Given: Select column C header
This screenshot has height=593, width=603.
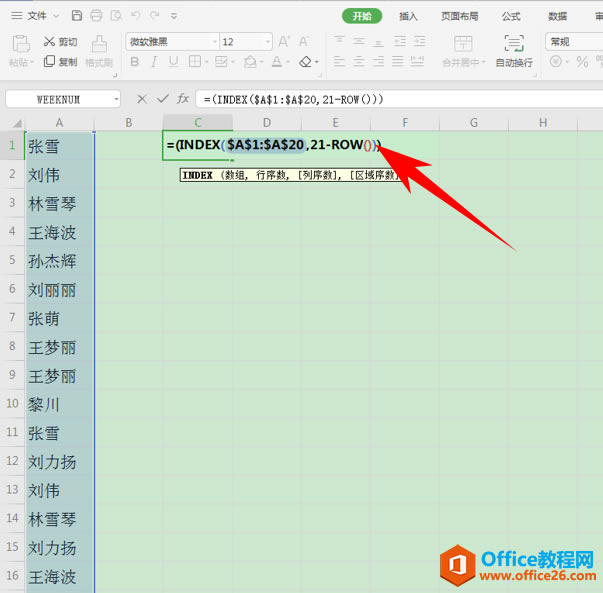Looking at the screenshot, I should (198, 123).
